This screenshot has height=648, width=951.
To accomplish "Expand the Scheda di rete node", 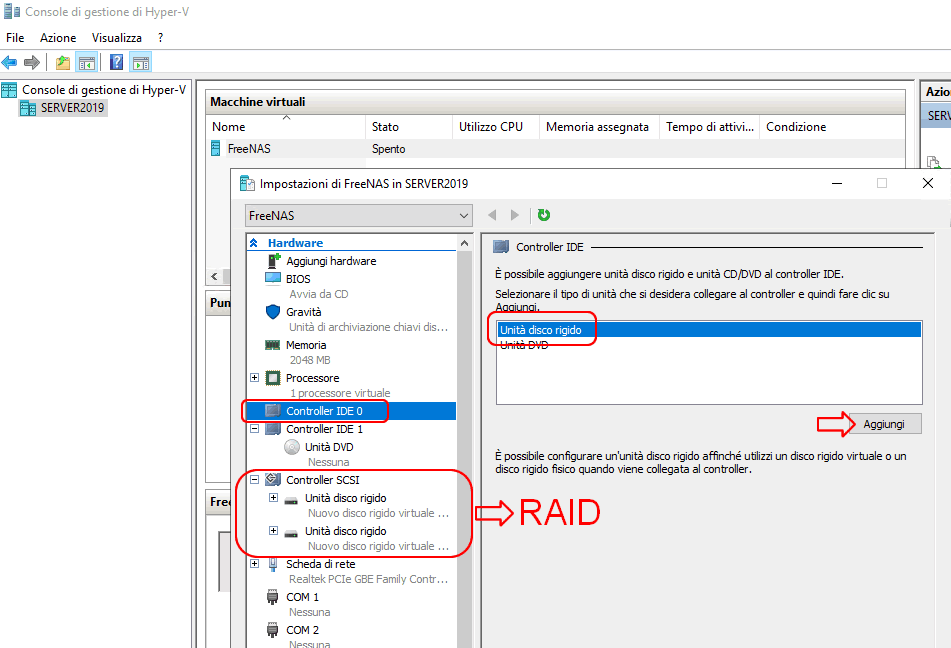I will (x=255, y=564).
